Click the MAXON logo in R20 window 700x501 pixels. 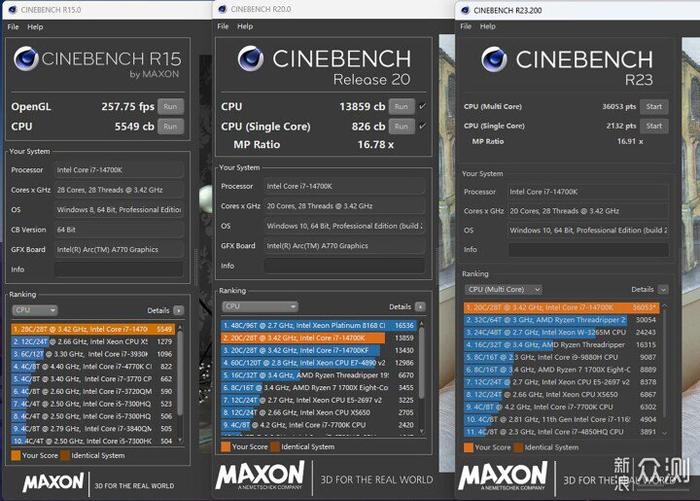pyautogui.click(x=260, y=476)
